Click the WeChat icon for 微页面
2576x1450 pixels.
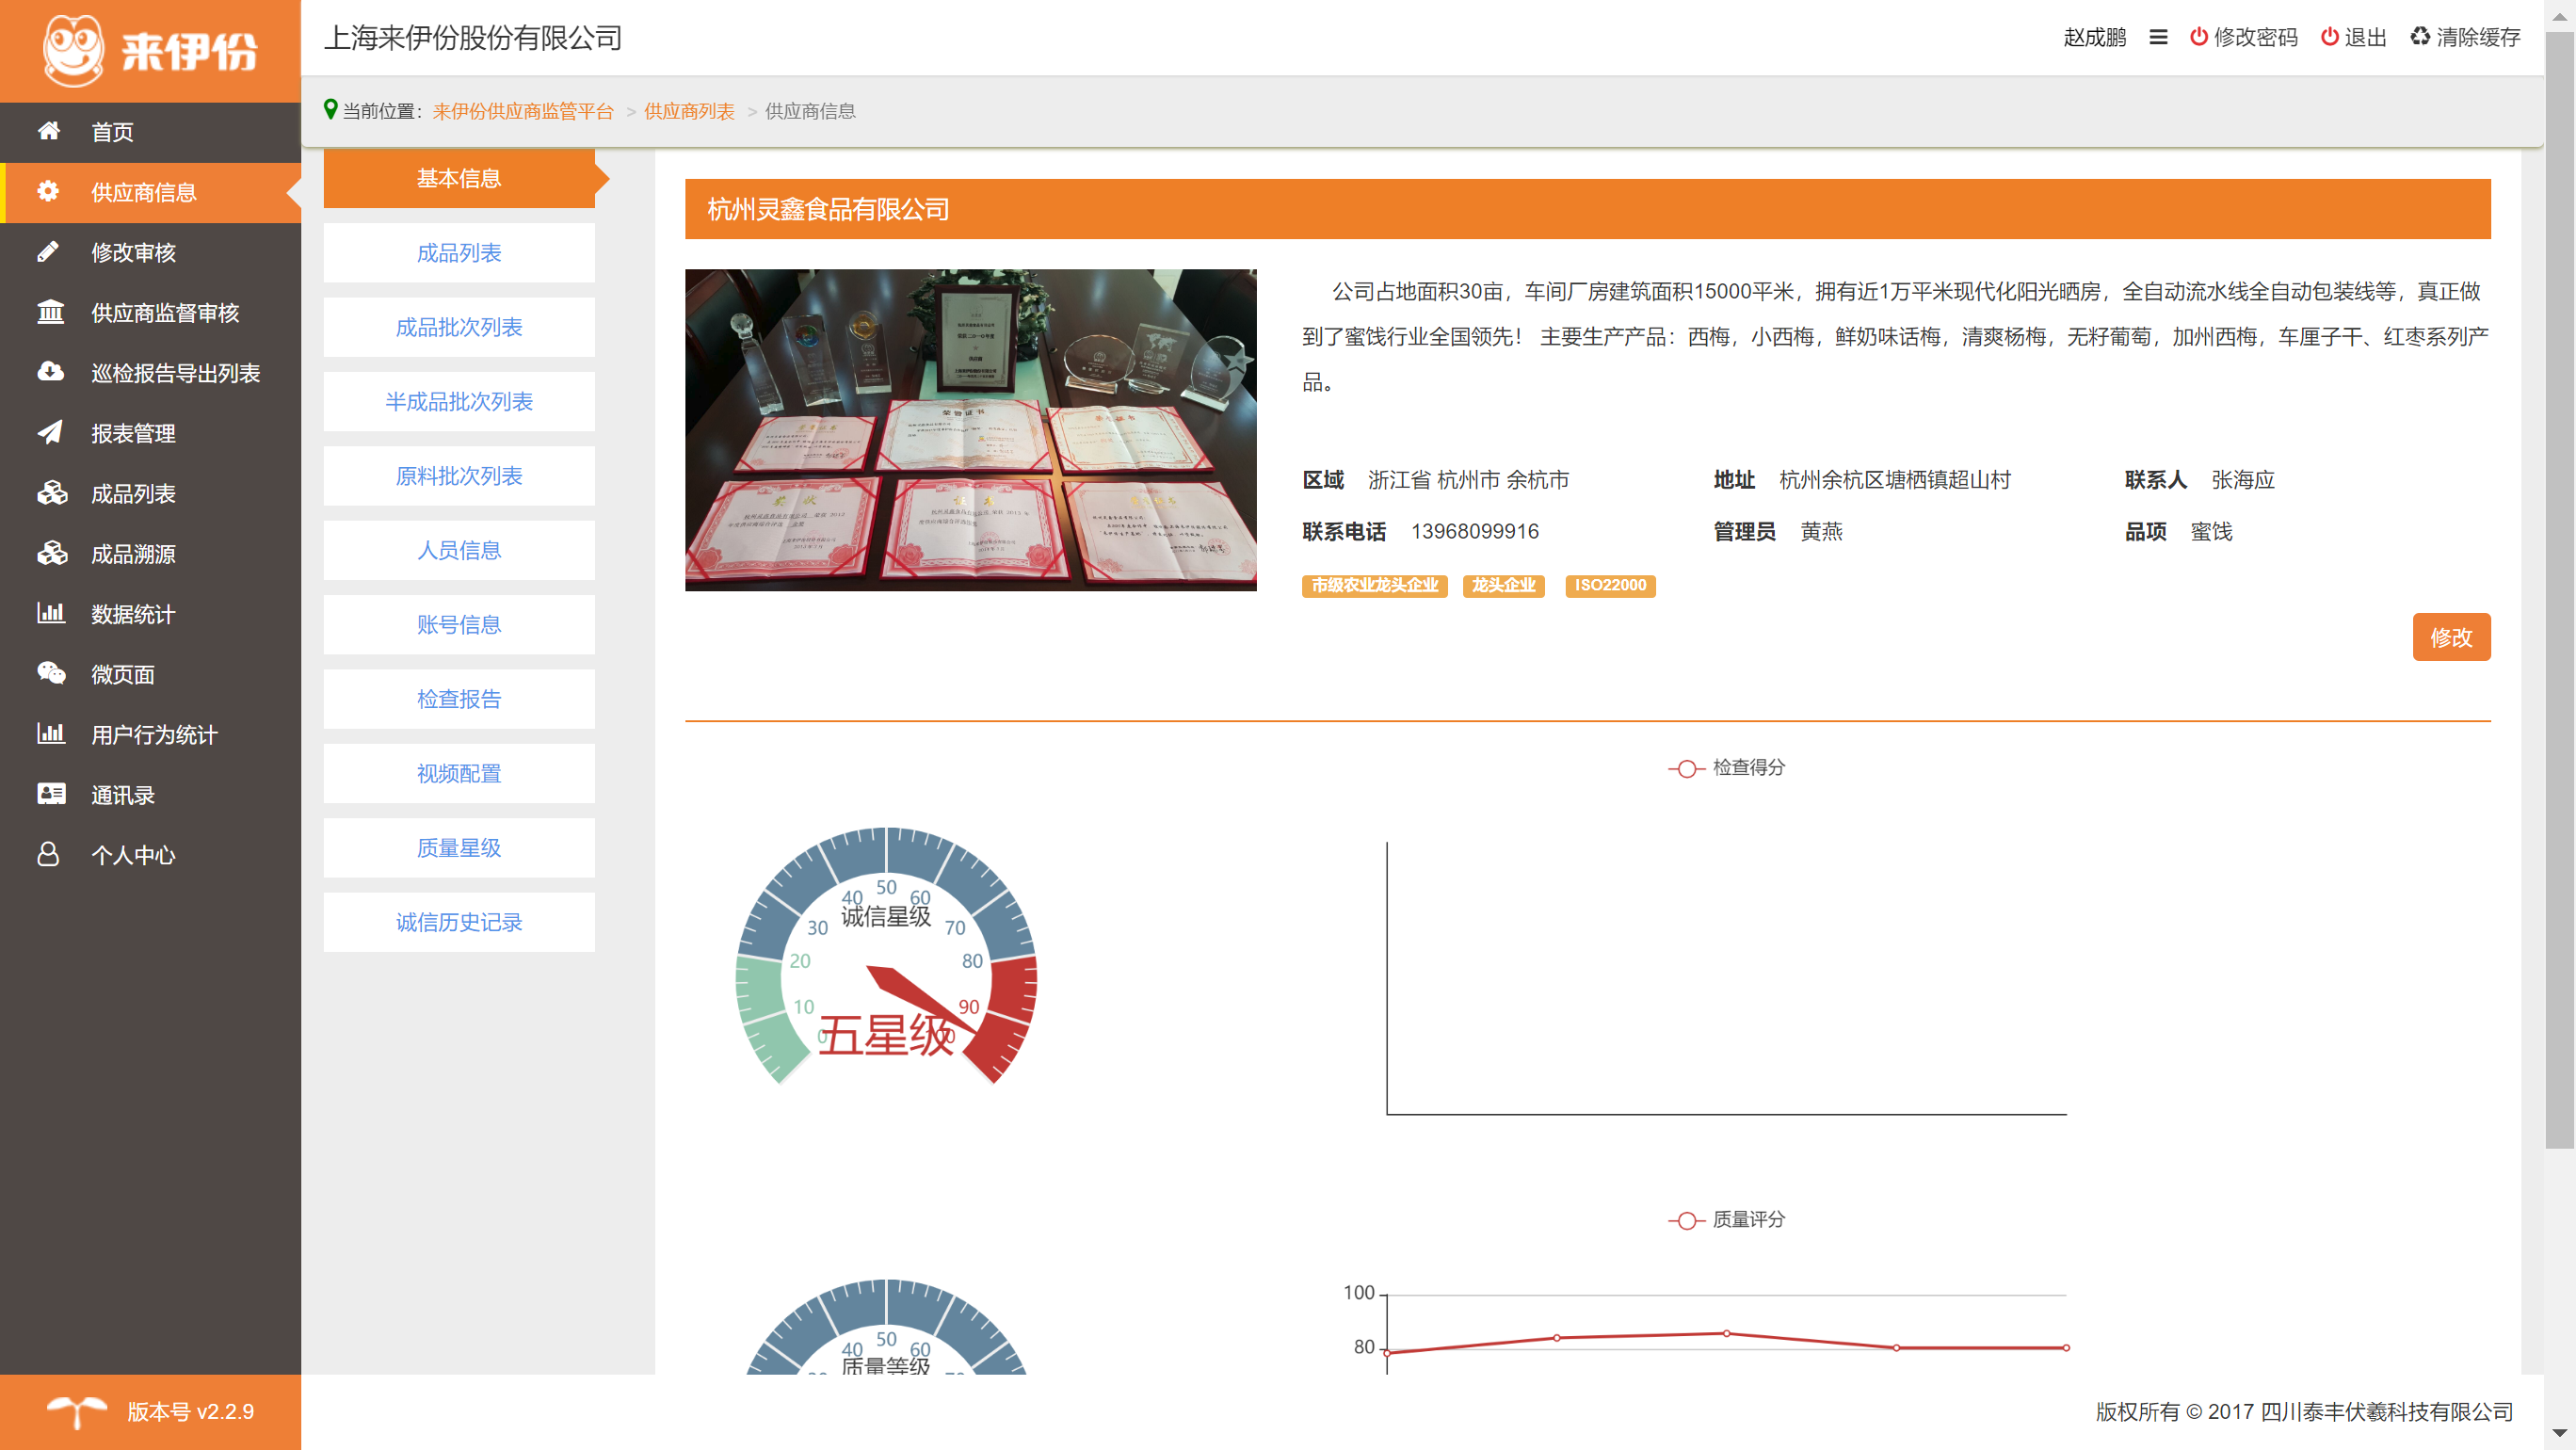[x=50, y=673]
